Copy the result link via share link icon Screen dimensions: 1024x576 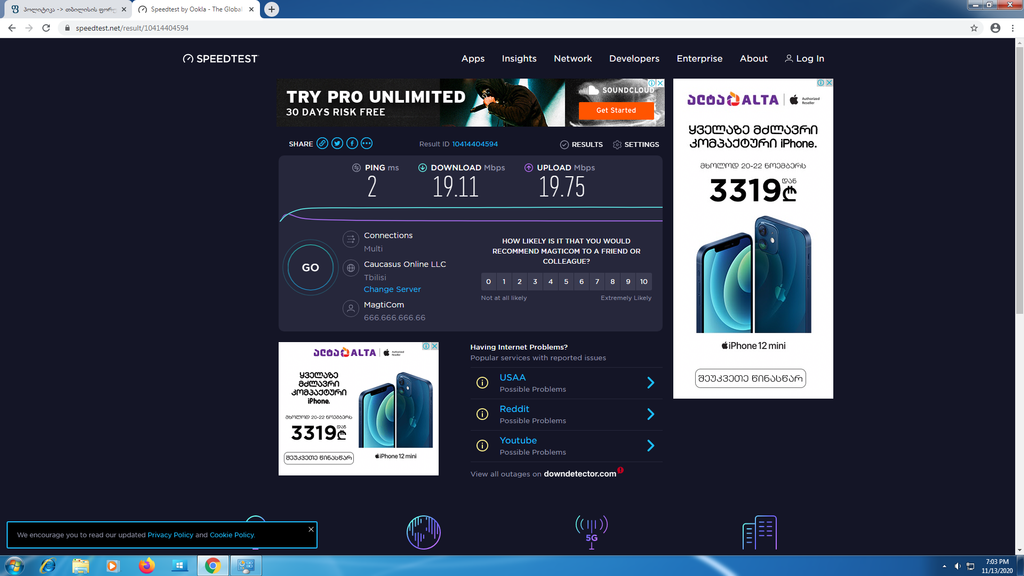(323, 144)
